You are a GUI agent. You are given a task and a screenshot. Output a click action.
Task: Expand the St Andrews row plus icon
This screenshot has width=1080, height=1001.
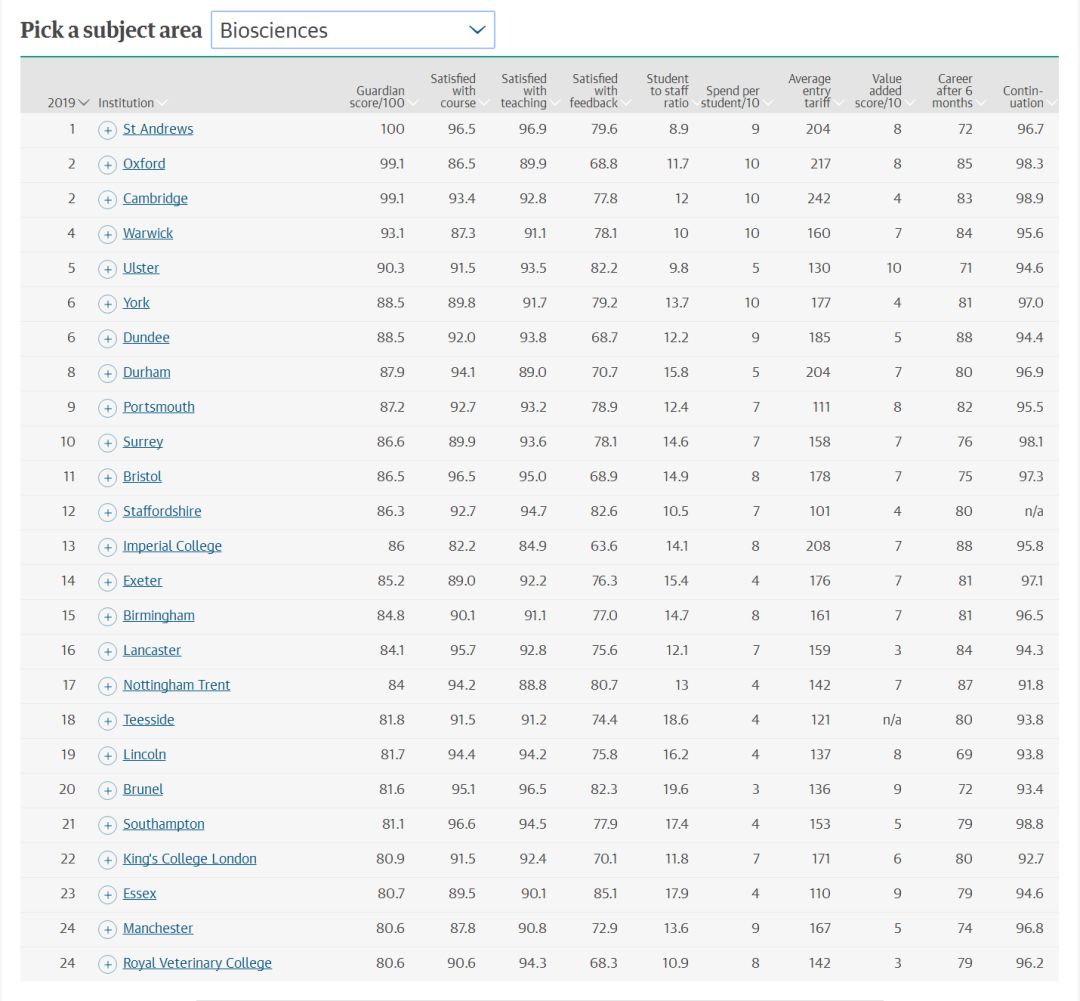(107, 130)
